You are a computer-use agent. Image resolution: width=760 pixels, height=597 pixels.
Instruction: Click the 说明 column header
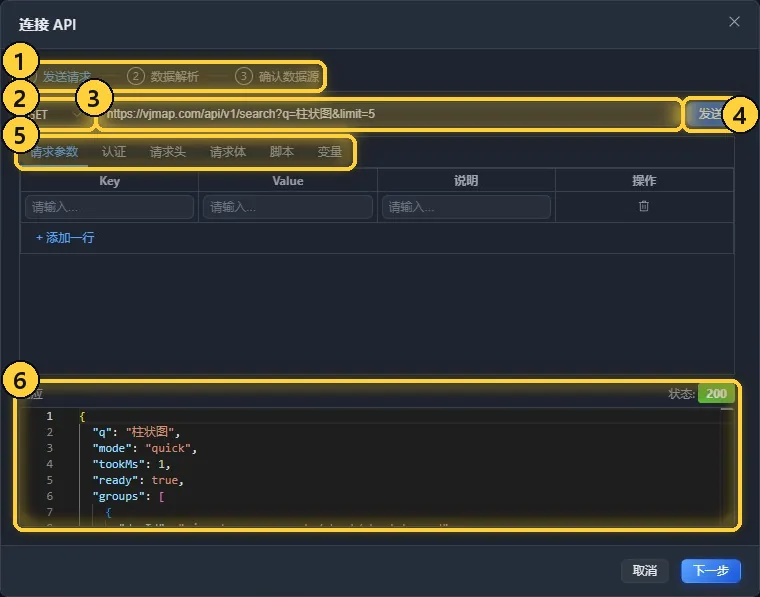[466, 181]
